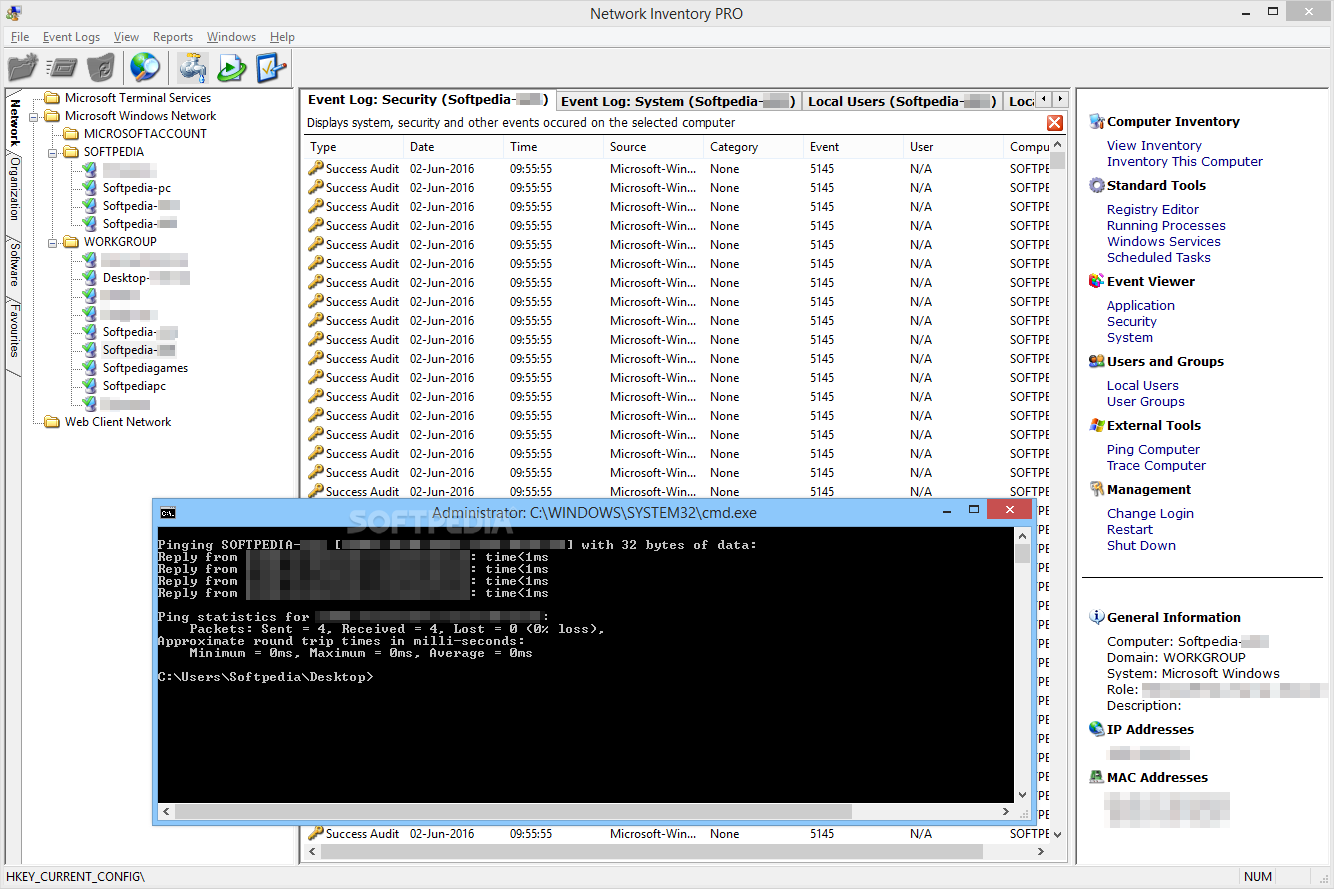Click the water faucet toolbar icon
1334x889 pixels.
tap(191, 68)
